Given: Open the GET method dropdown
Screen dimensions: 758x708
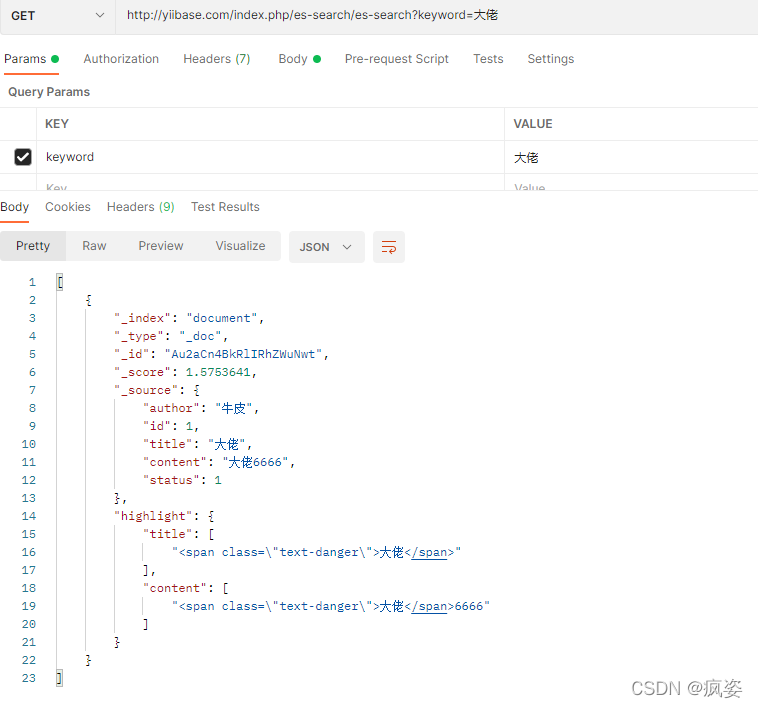Looking at the screenshot, I should pyautogui.click(x=57, y=16).
